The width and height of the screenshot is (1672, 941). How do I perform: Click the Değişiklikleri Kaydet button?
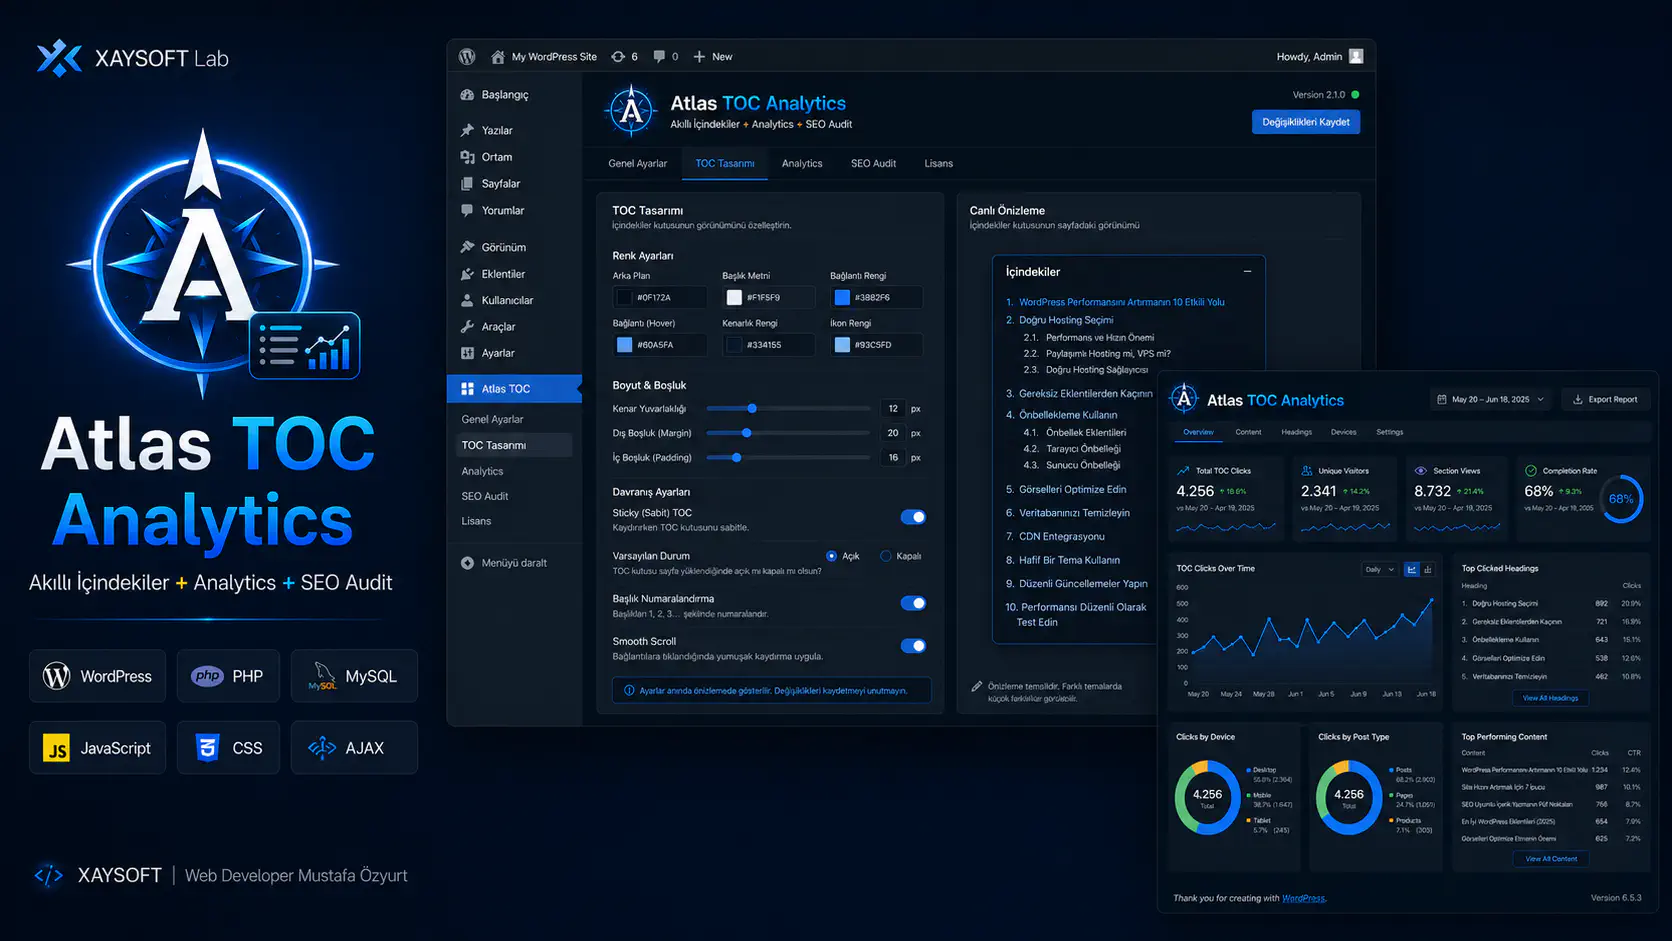[1305, 122]
